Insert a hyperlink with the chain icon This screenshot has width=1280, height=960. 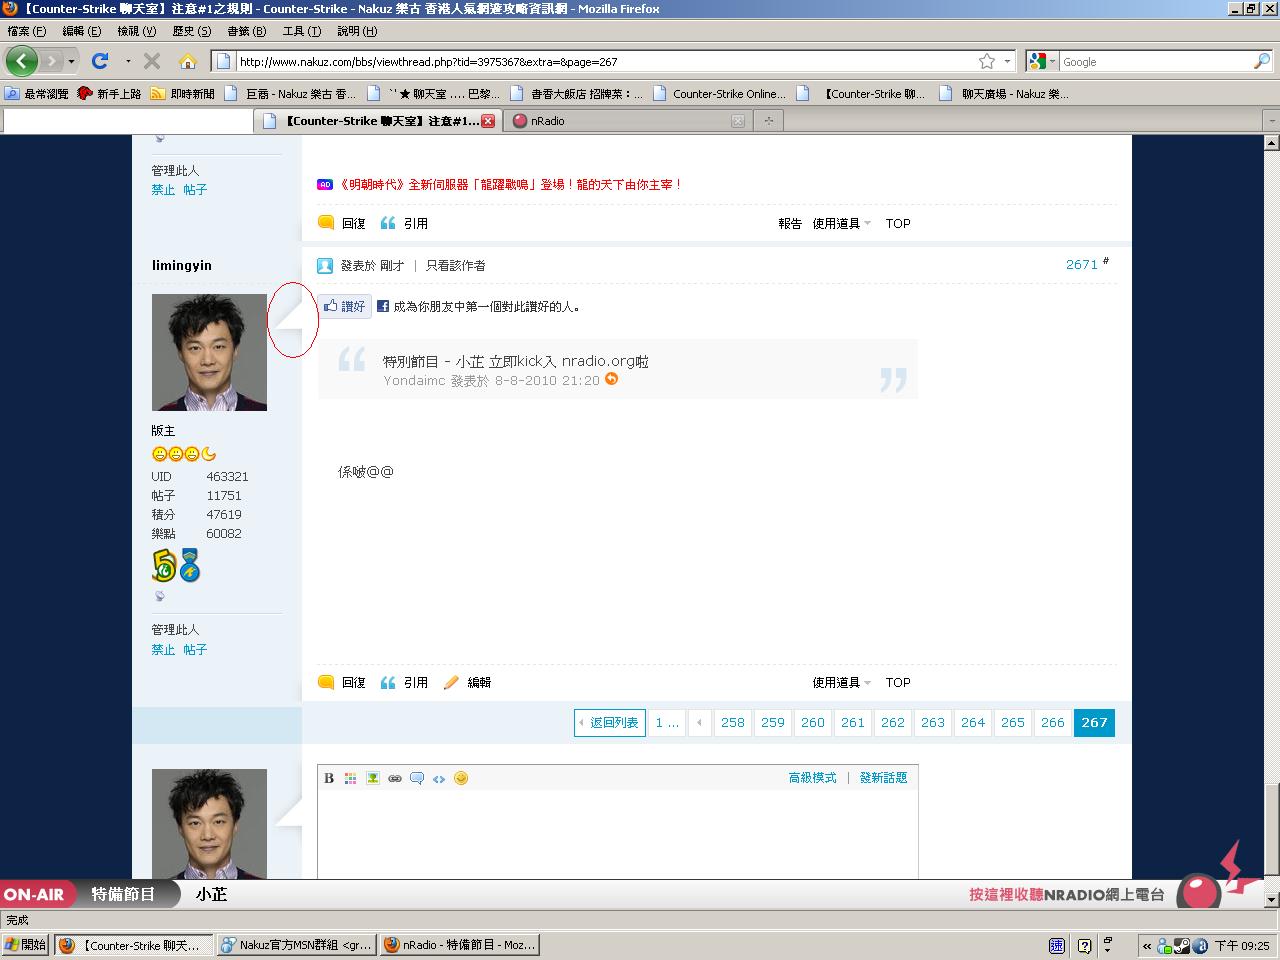(395, 778)
